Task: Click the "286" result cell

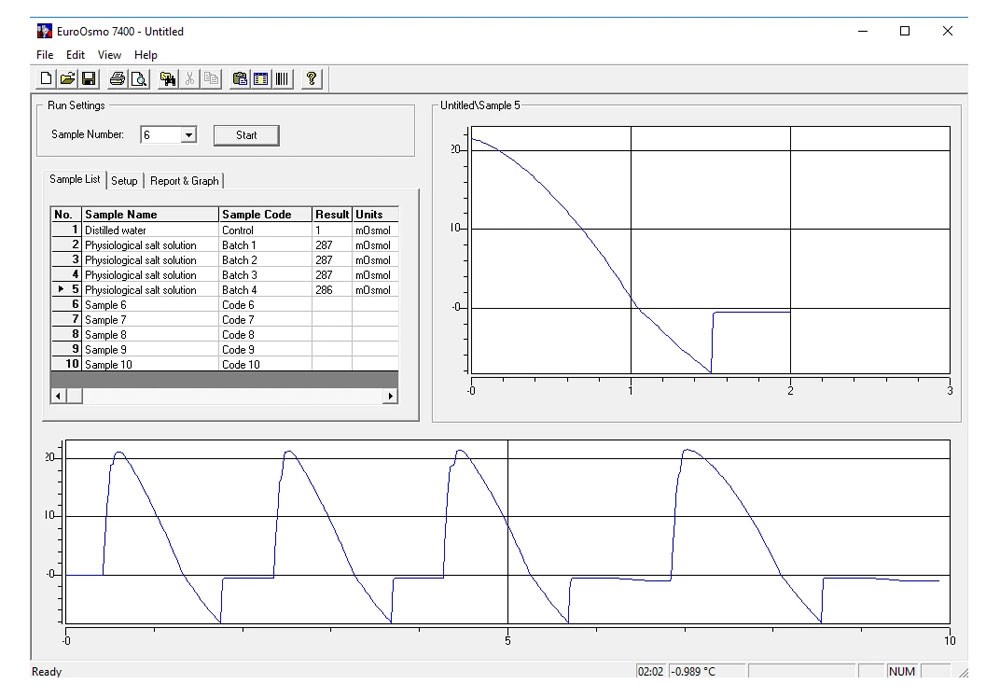Action: click(x=332, y=290)
